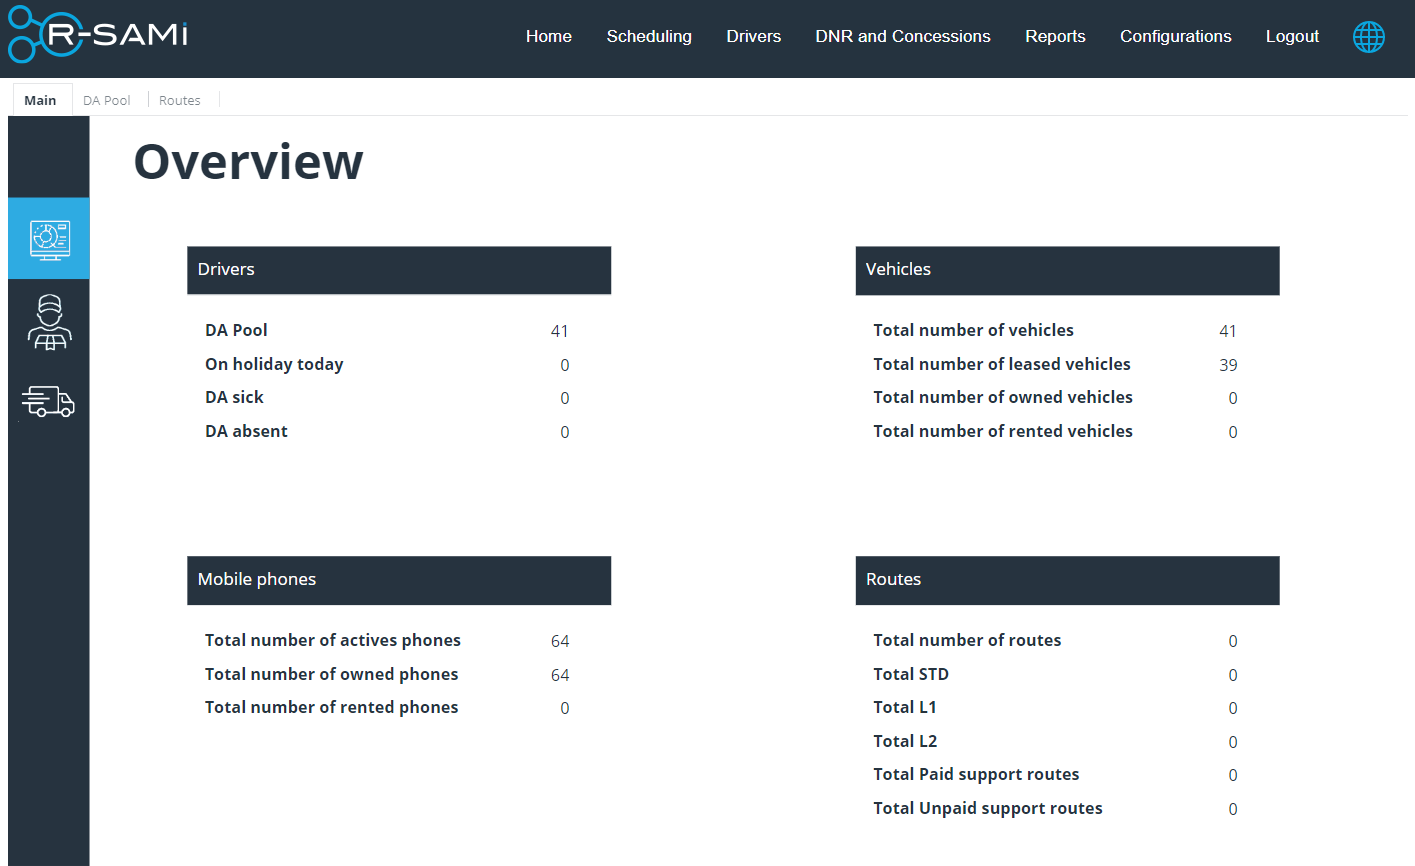
Task: Click the Total number of routes value
Action: 1233,641
